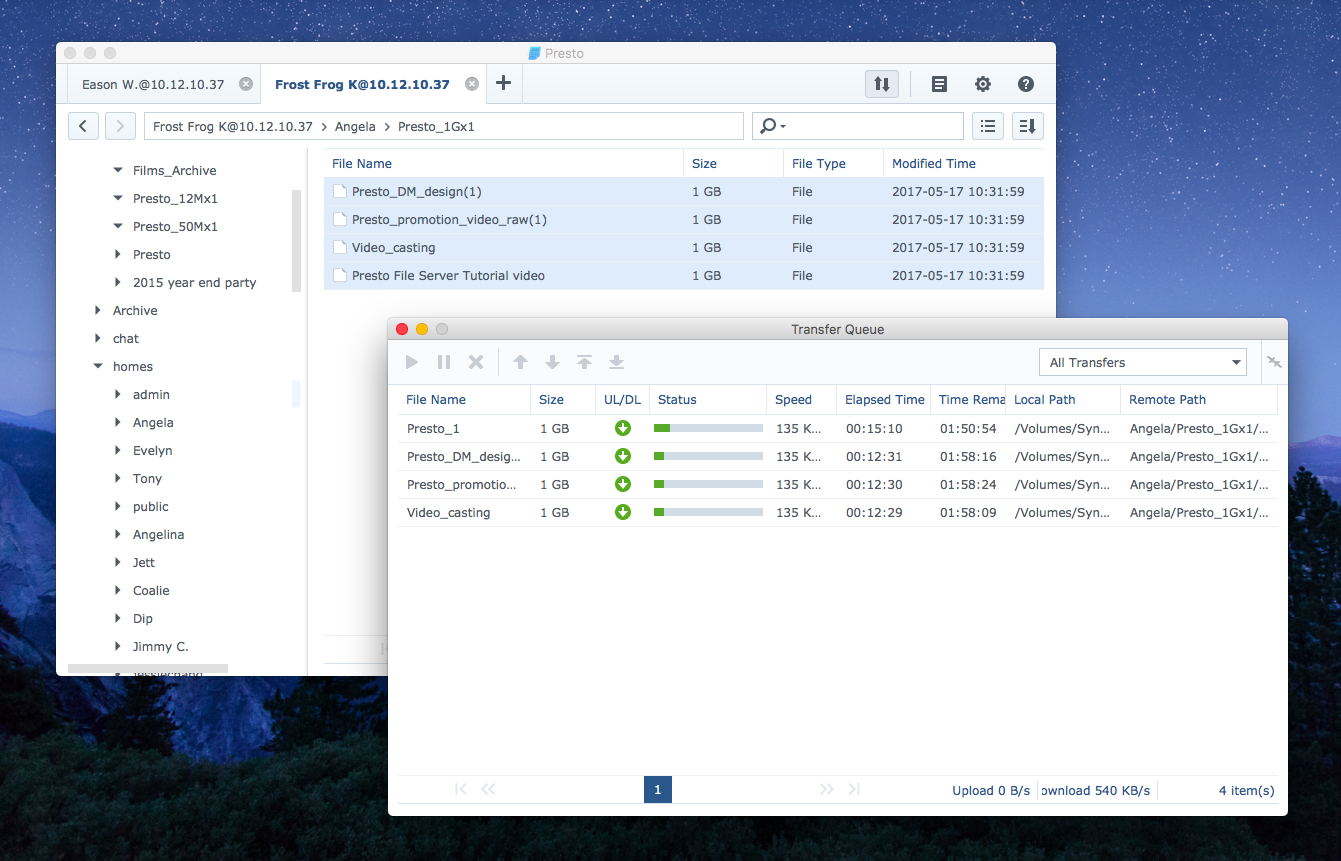Click Angela in the breadcrumb path

(355, 127)
